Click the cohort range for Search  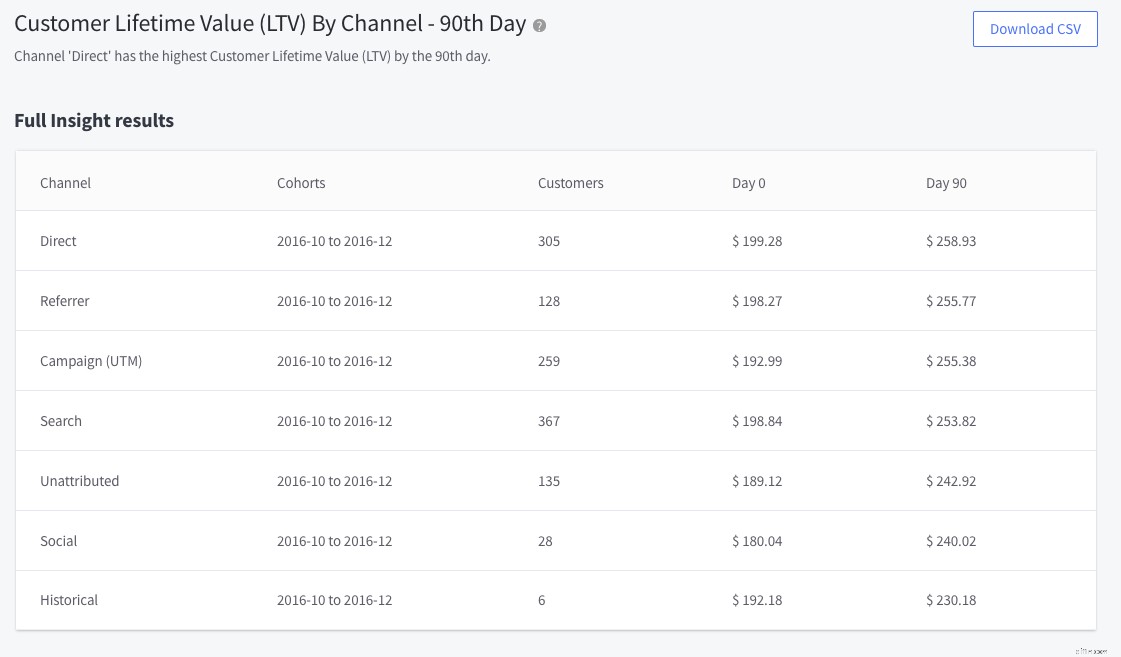[334, 421]
